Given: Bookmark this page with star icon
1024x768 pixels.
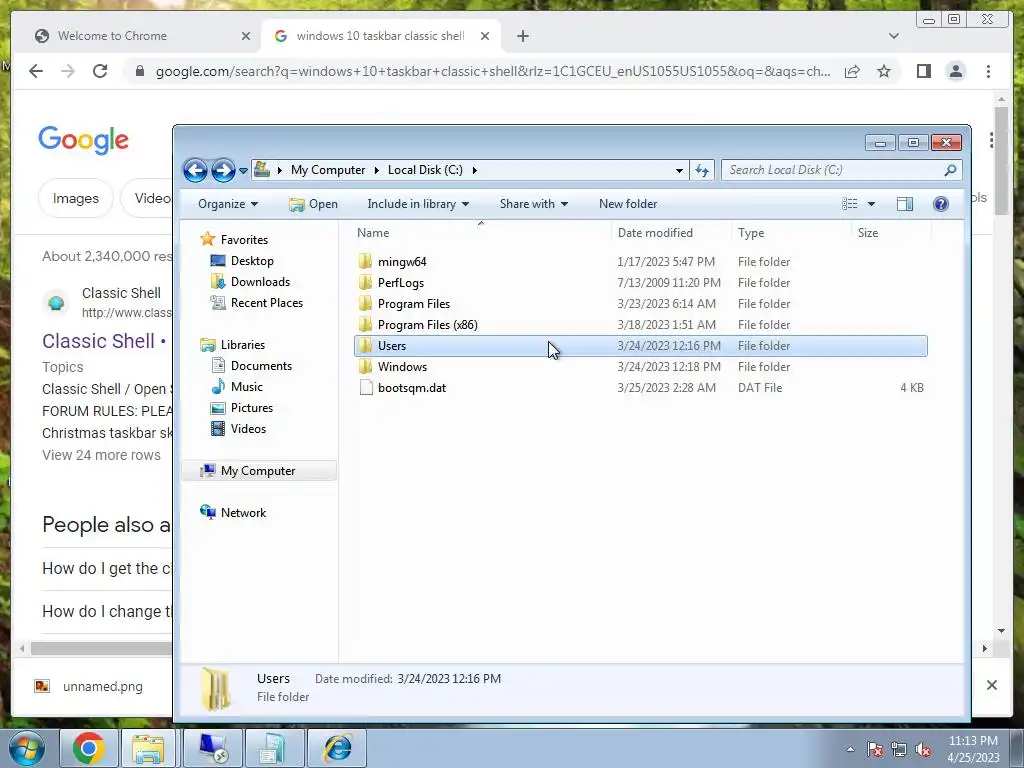Looking at the screenshot, I should point(884,71).
